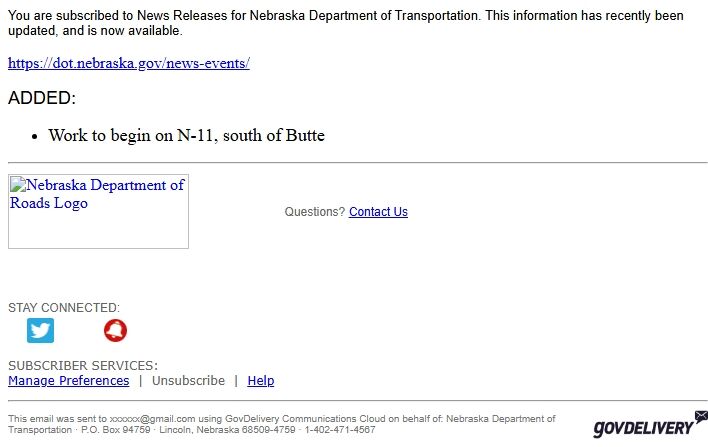708x447 pixels.
Task: Click the ADDED: heading
Action: pyautogui.click(x=42, y=98)
